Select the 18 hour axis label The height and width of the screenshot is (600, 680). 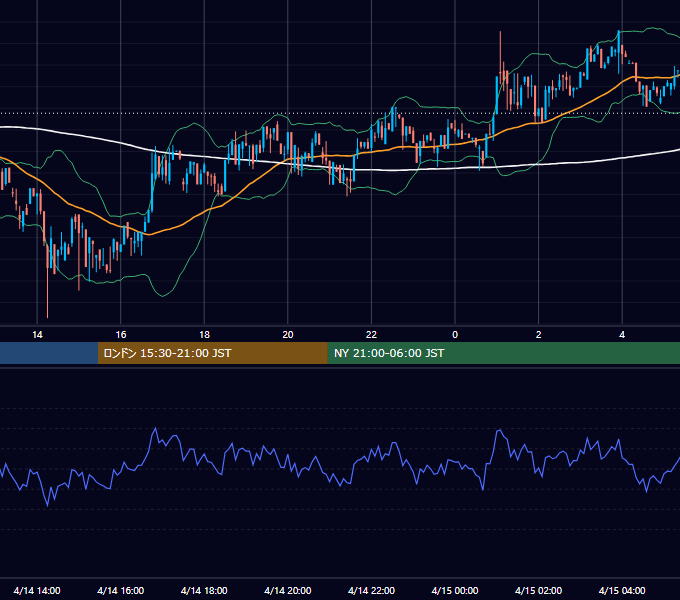click(204, 335)
